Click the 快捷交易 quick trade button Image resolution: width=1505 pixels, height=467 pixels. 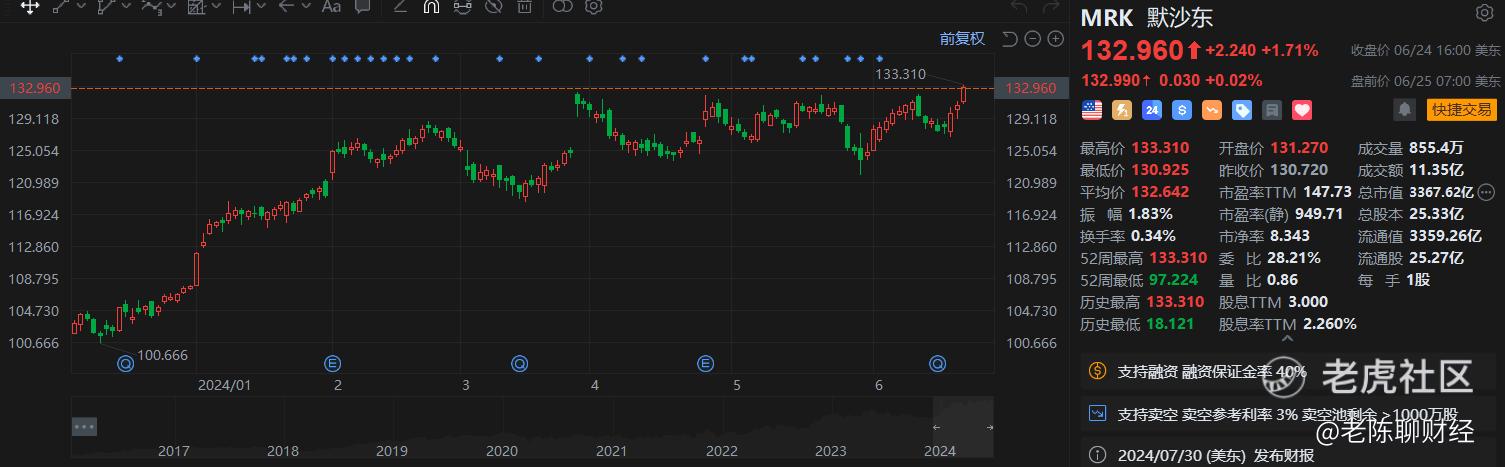pos(1461,109)
